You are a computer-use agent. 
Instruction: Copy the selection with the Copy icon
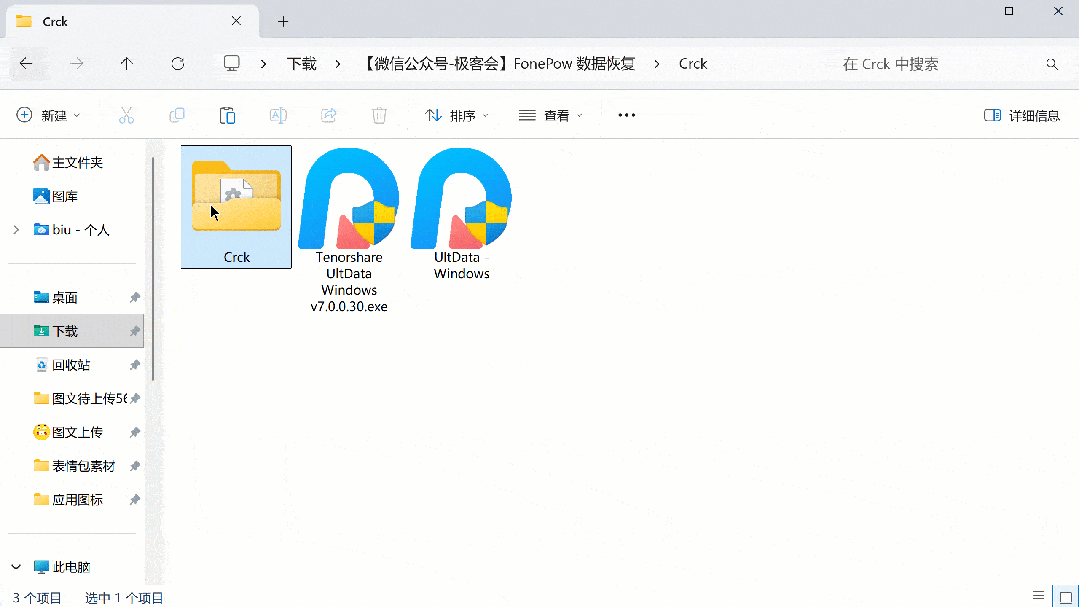point(177,115)
